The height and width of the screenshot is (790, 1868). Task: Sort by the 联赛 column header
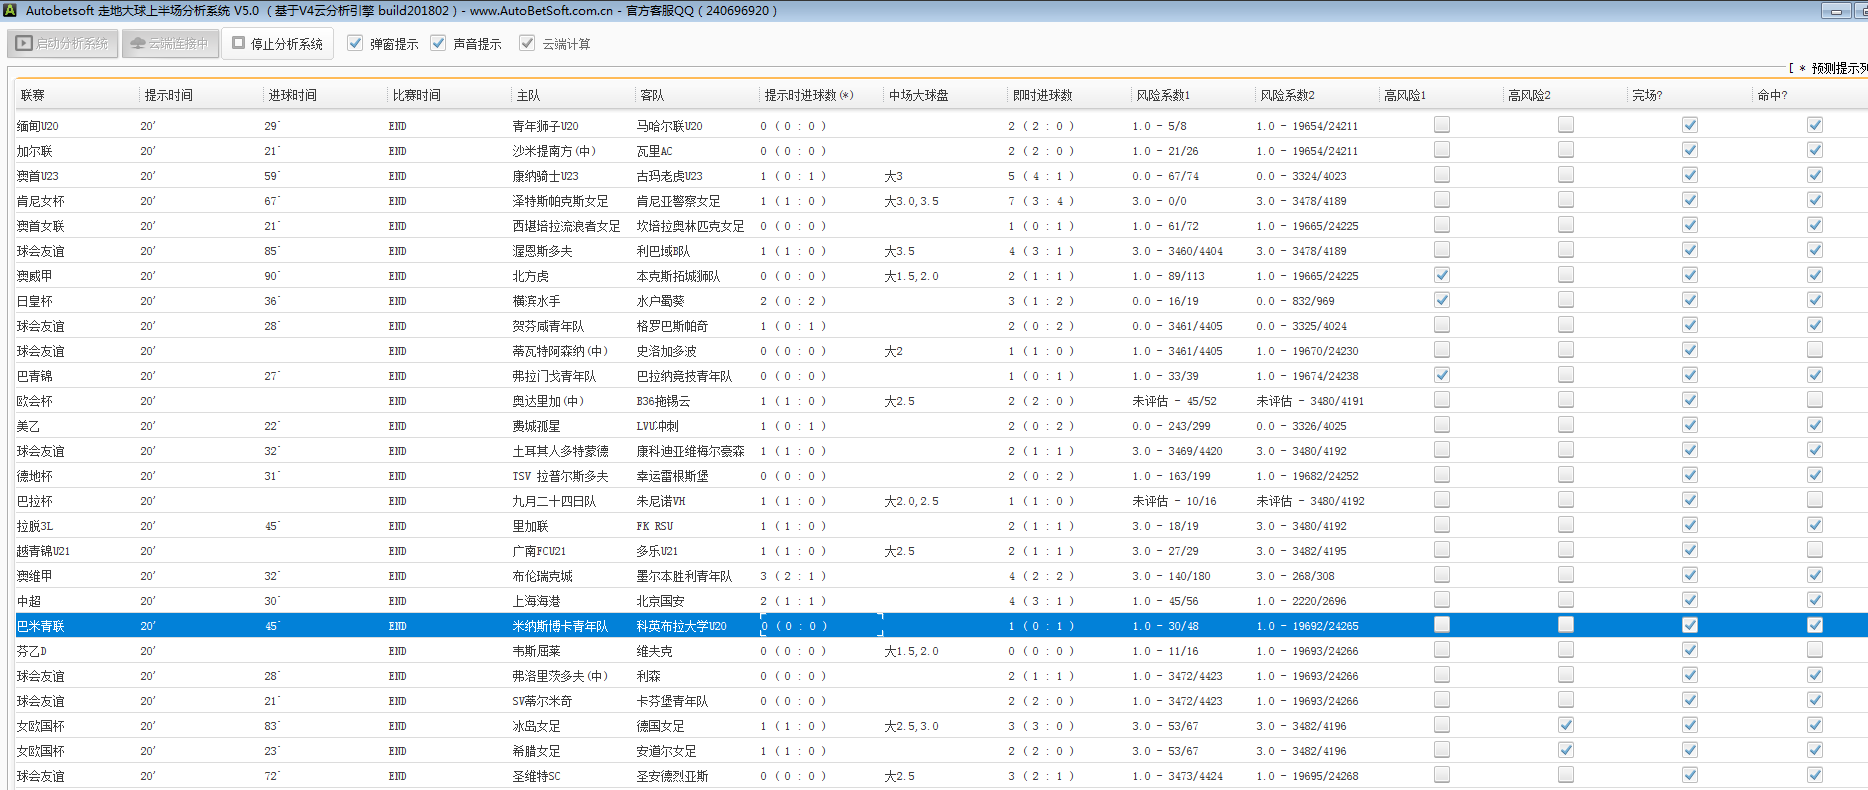33,95
